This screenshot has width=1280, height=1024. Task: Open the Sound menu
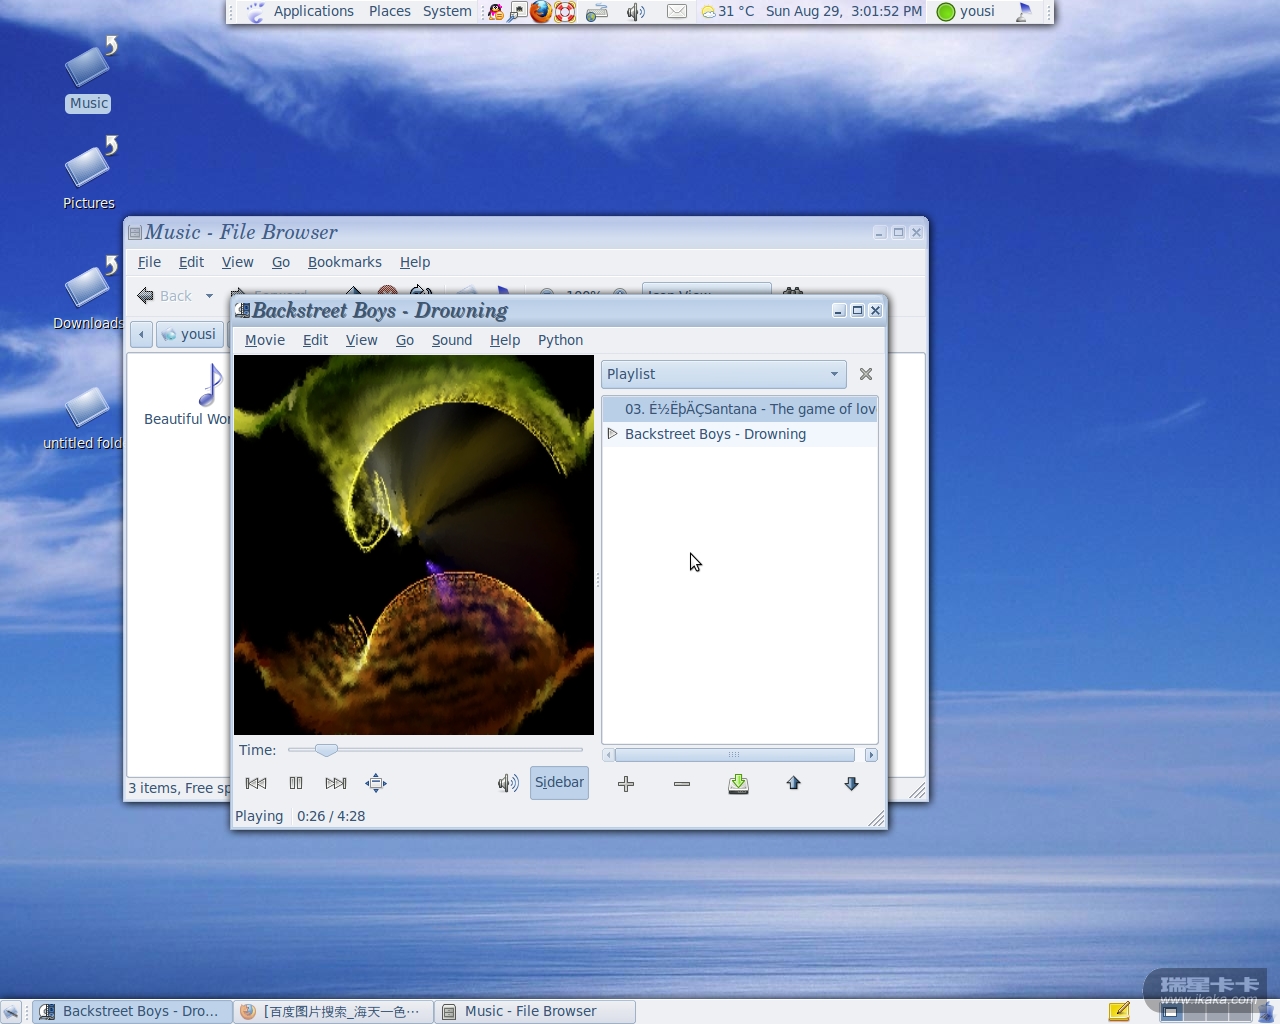(x=451, y=340)
